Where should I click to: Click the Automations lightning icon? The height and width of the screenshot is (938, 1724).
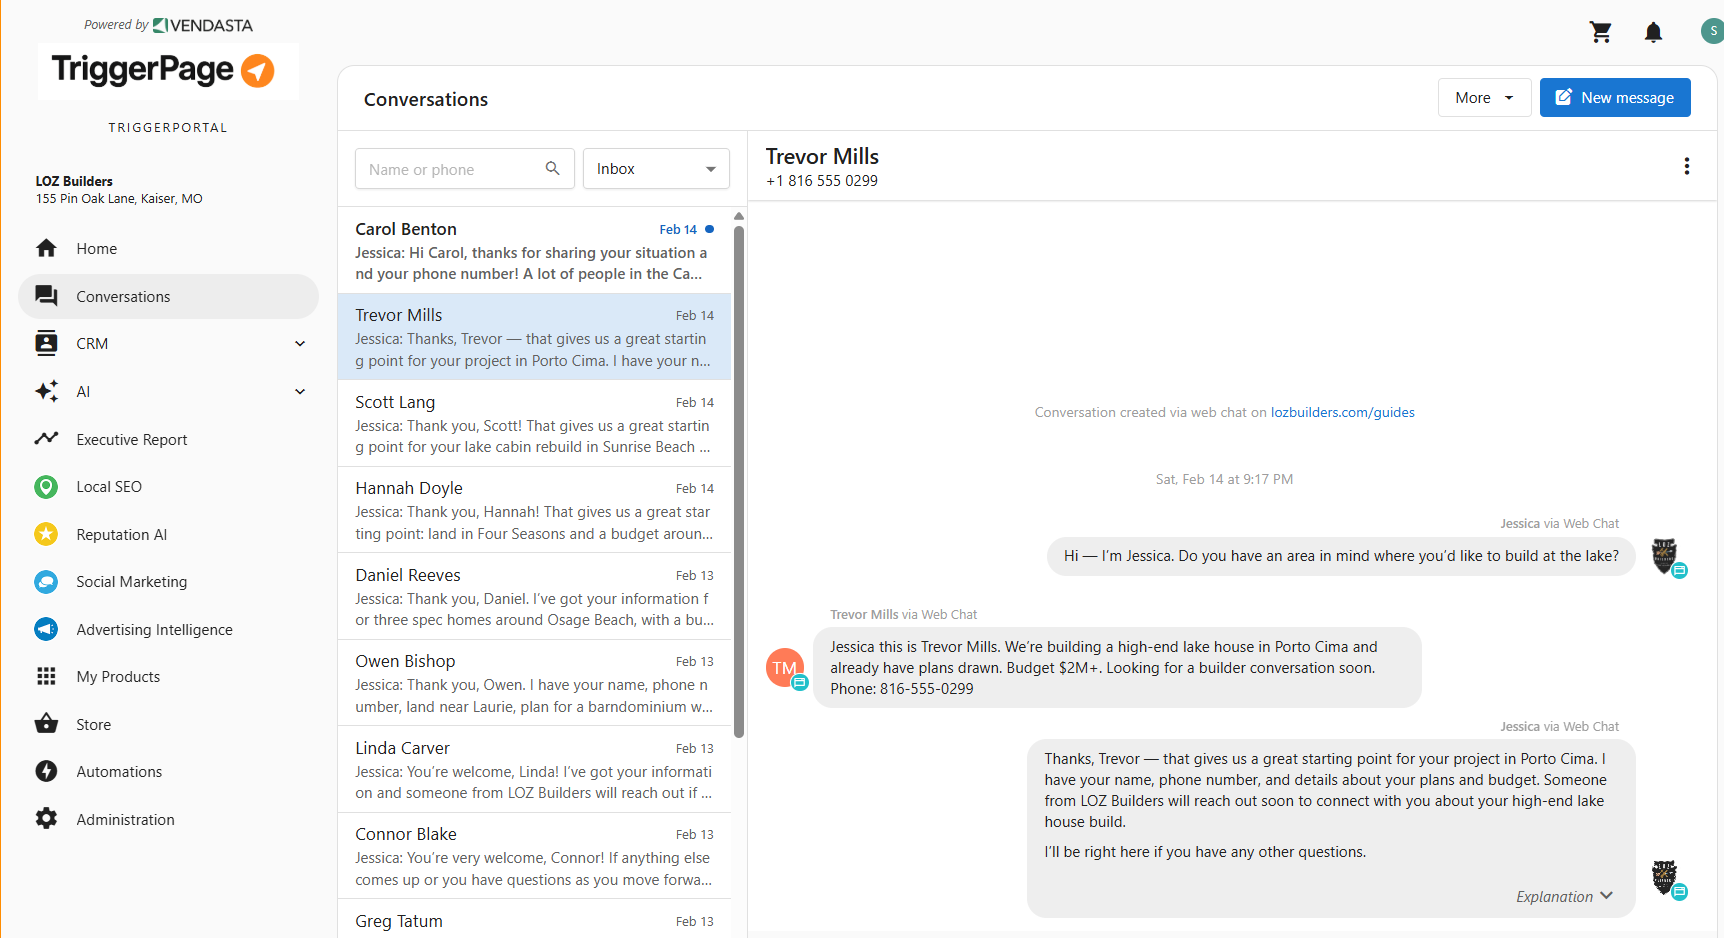pyautogui.click(x=46, y=771)
